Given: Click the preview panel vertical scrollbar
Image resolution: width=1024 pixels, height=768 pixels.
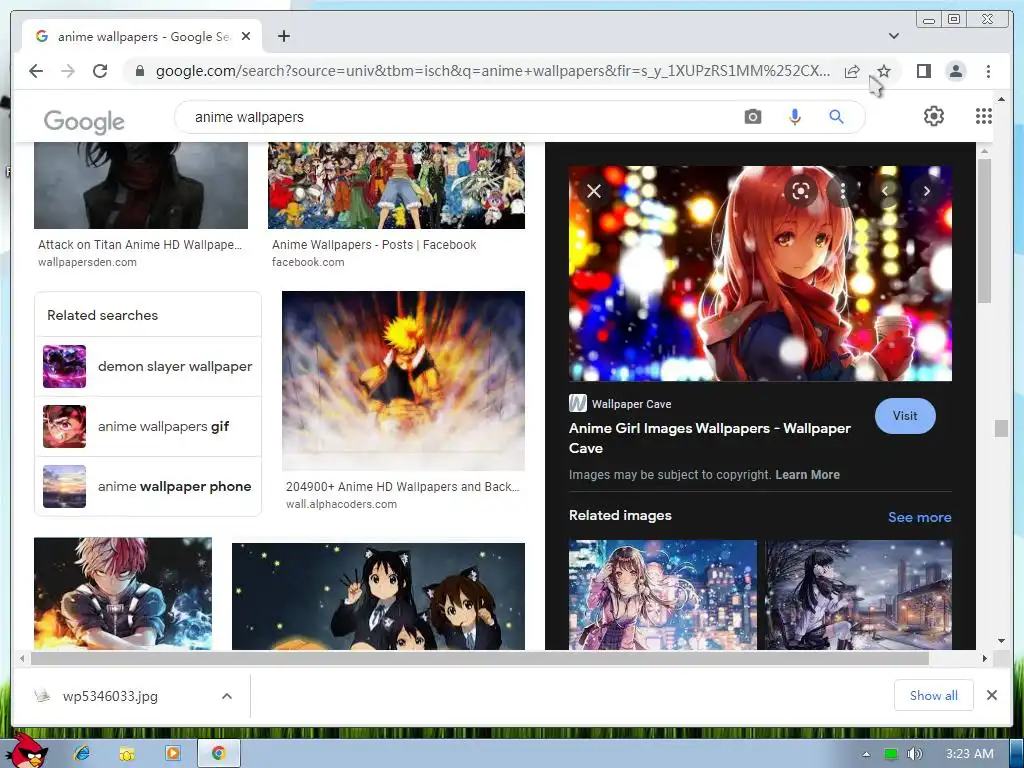Looking at the screenshot, I should [x=984, y=229].
